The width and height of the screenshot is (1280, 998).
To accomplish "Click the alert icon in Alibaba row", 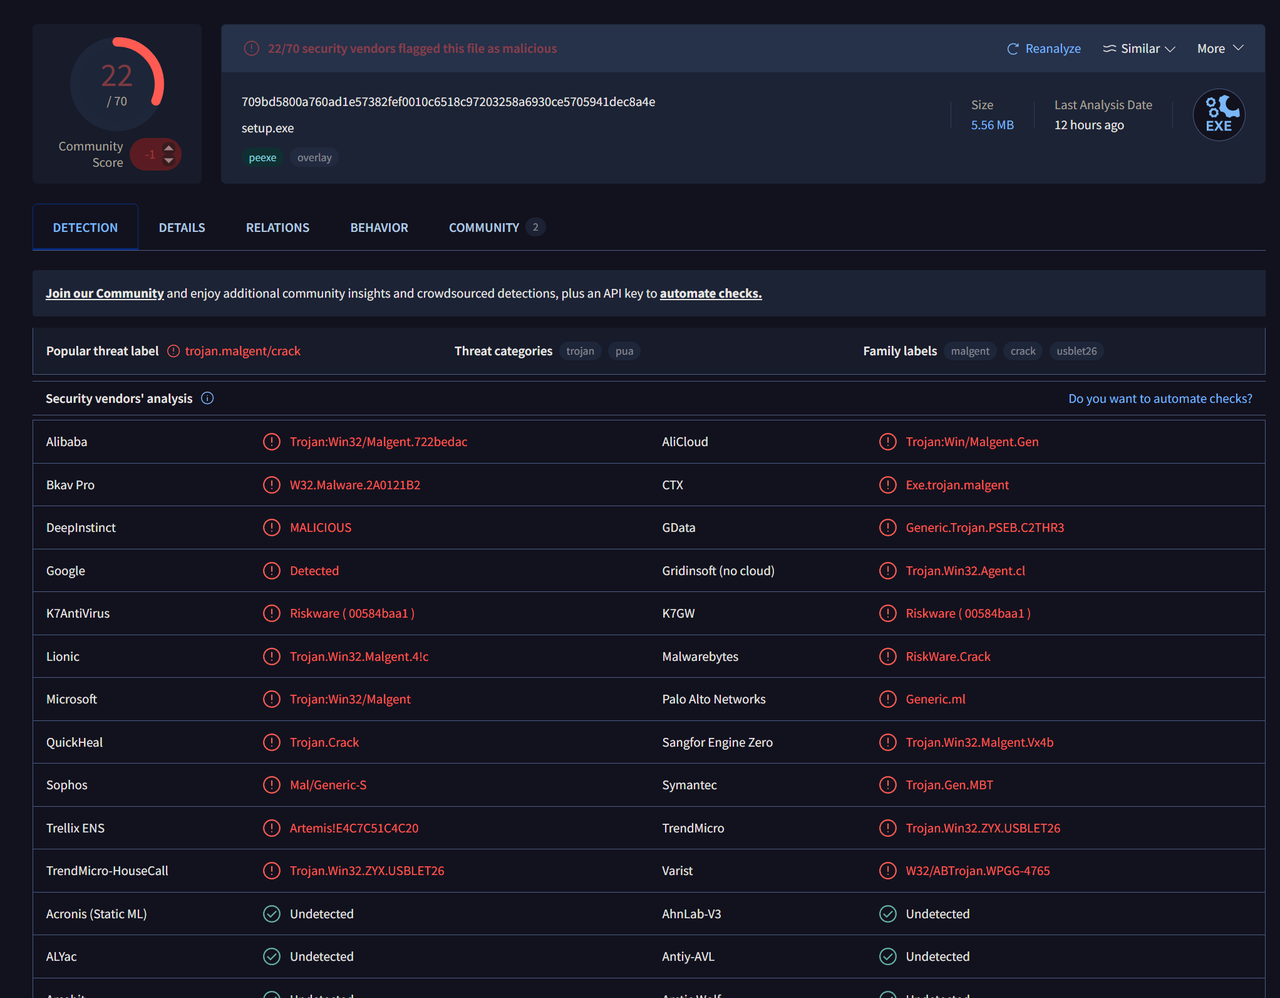I will (271, 442).
